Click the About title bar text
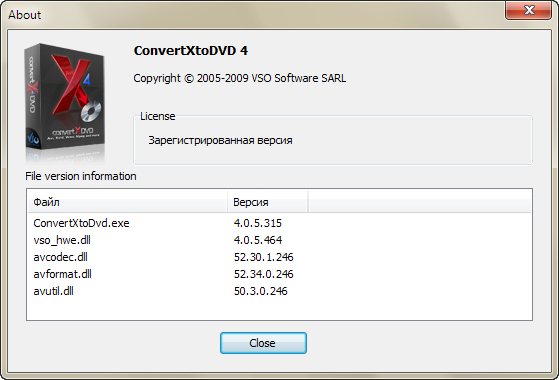Image resolution: width=559 pixels, height=380 pixels. [25, 15]
